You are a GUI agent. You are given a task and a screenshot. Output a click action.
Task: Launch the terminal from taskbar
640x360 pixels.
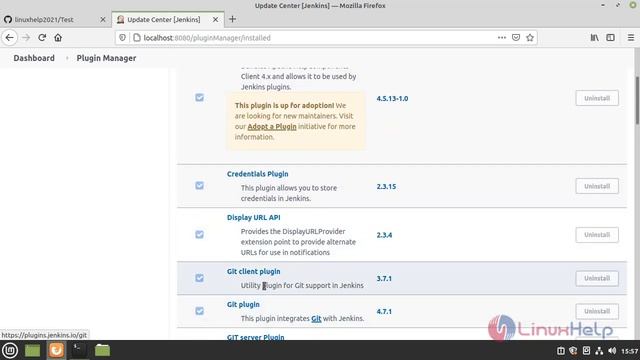pyautogui.click(x=79, y=350)
